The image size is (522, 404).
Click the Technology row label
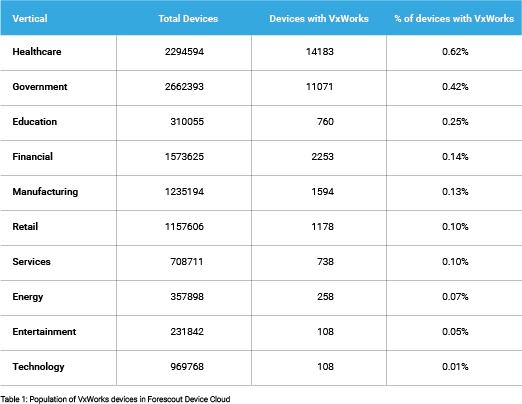(x=38, y=367)
